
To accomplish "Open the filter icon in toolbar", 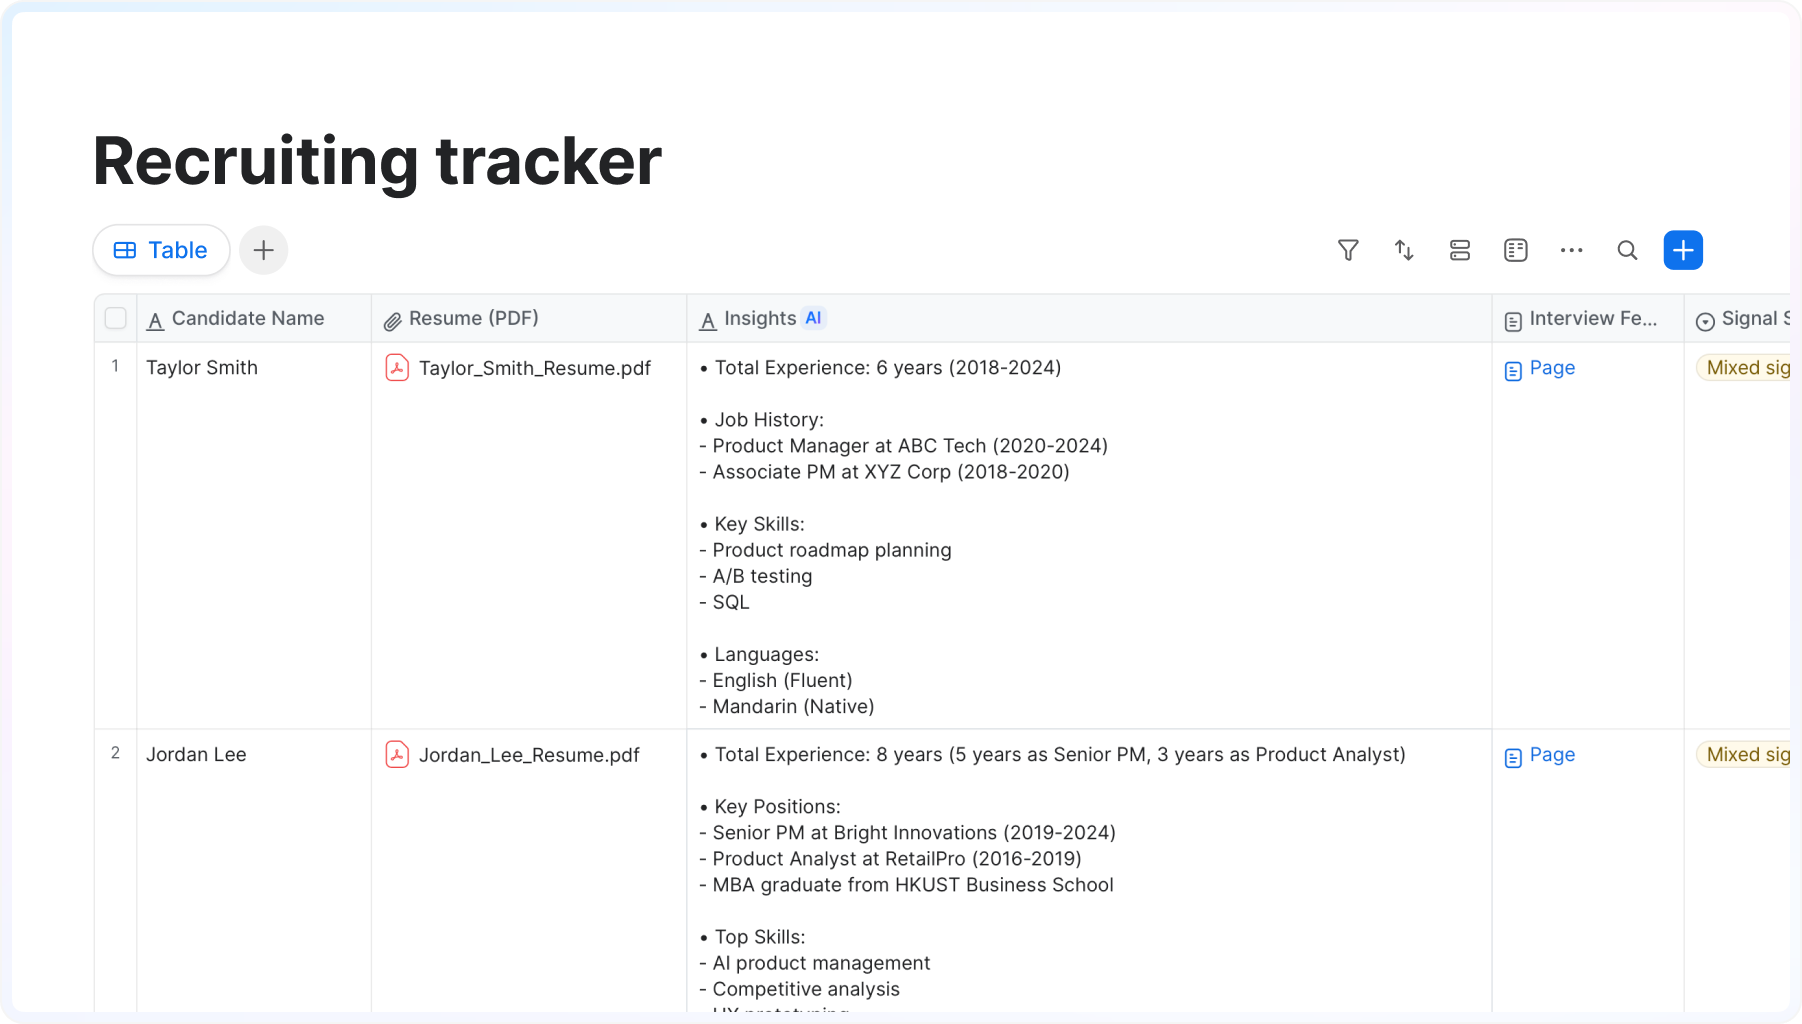I will 1348,250.
